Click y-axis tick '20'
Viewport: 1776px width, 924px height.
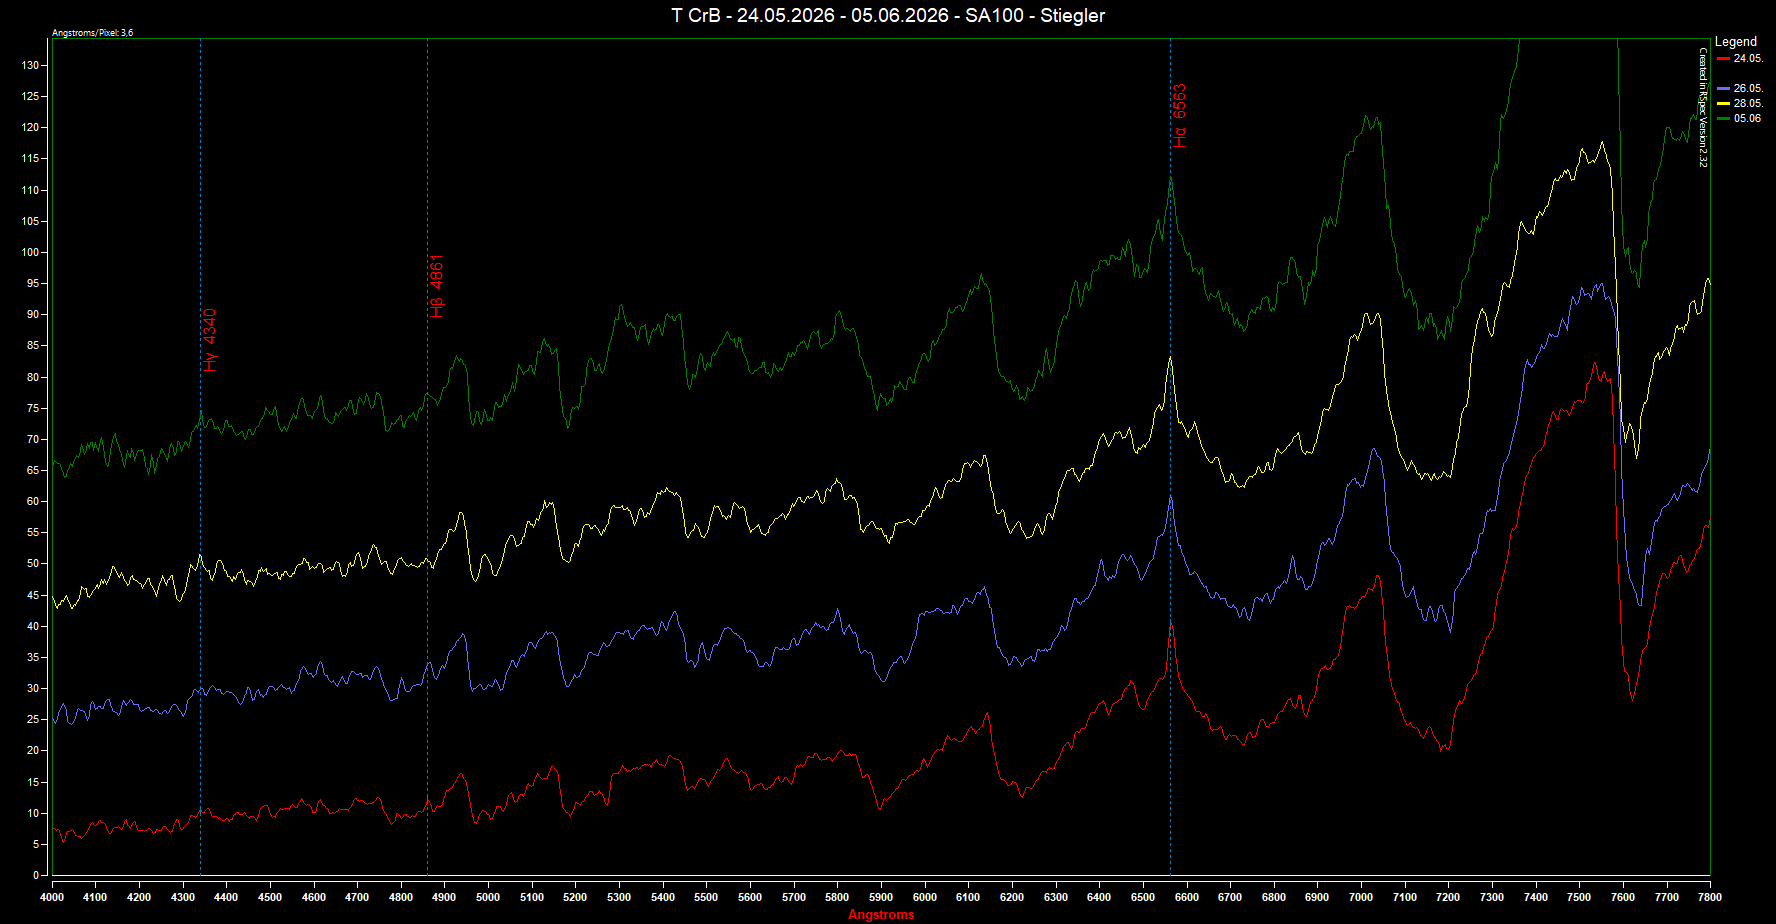click(x=33, y=750)
